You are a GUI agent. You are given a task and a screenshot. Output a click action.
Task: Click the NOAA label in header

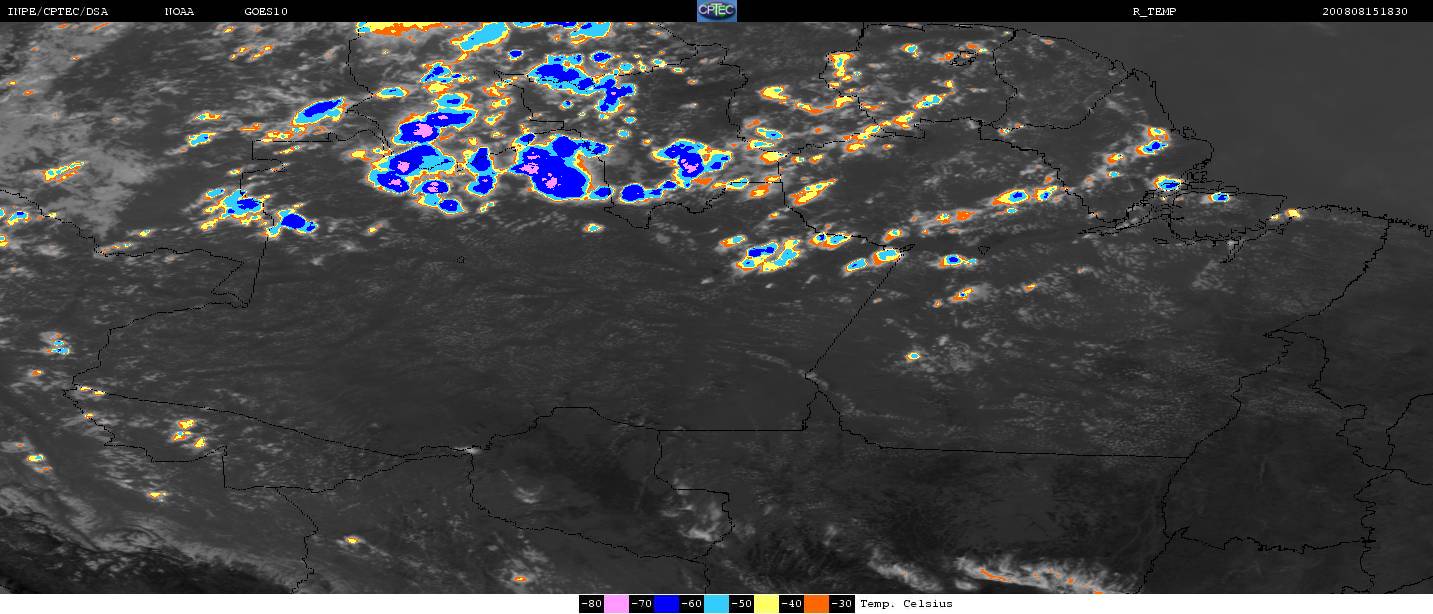[179, 10]
